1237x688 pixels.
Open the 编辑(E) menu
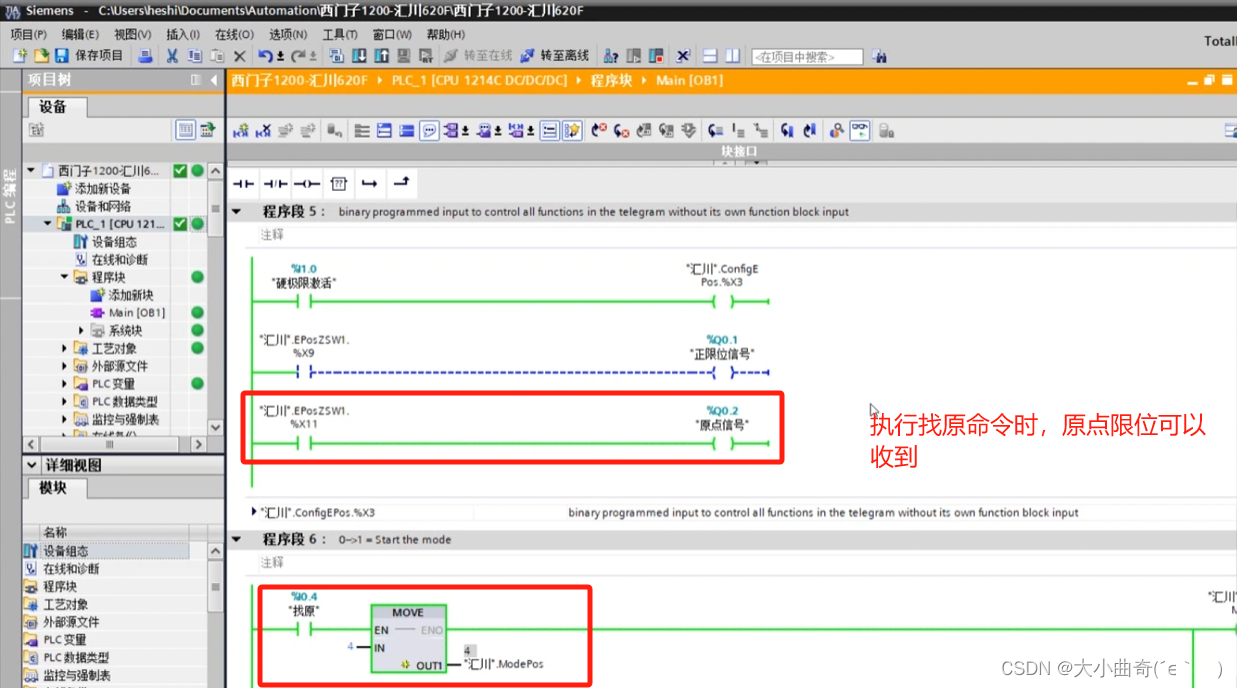tap(81, 34)
